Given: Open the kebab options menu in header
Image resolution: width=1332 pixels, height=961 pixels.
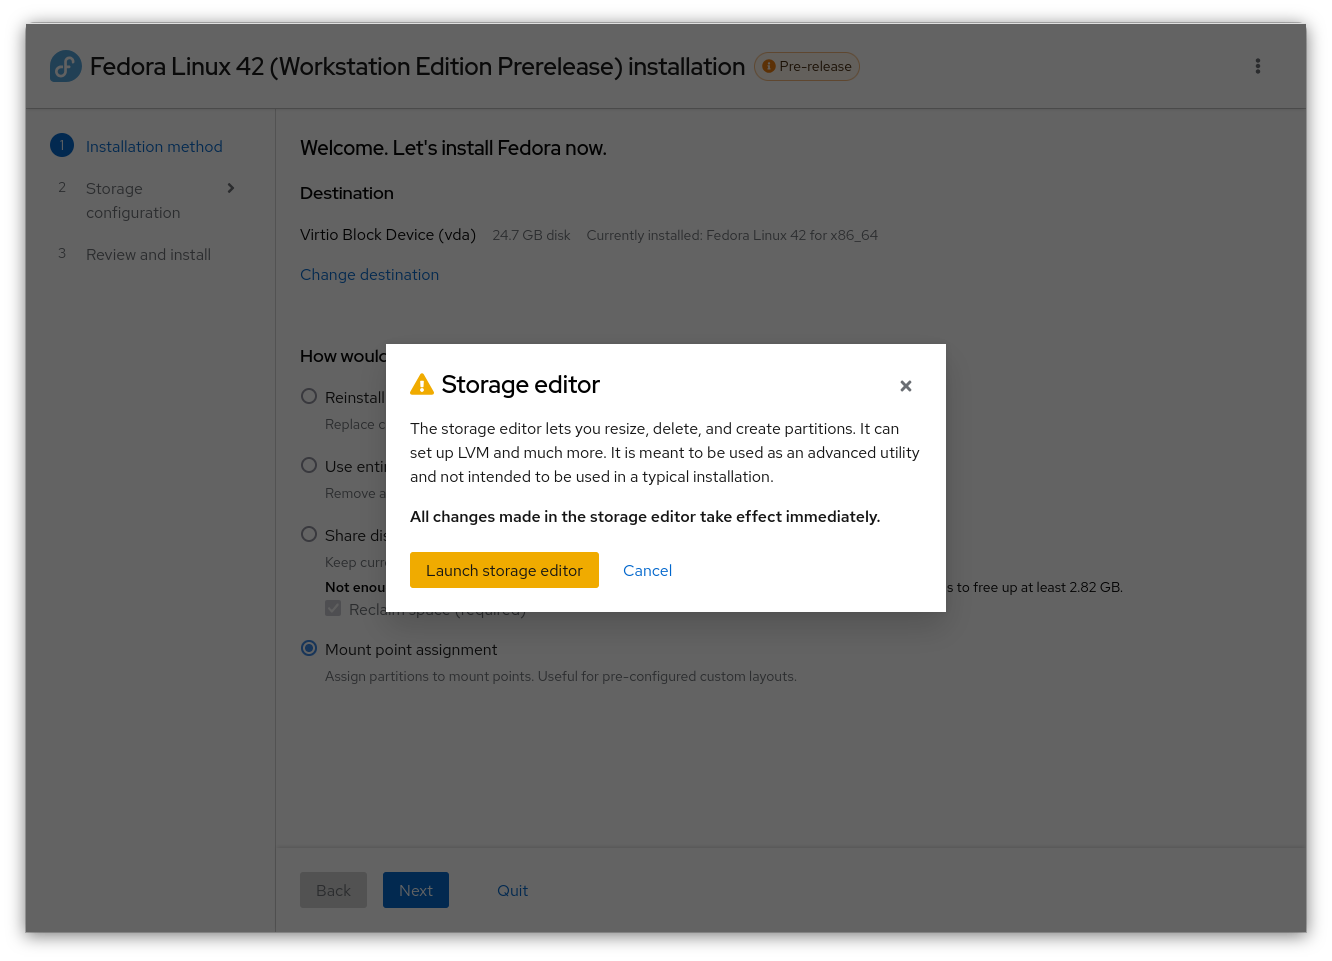Looking at the screenshot, I should click(1258, 66).
